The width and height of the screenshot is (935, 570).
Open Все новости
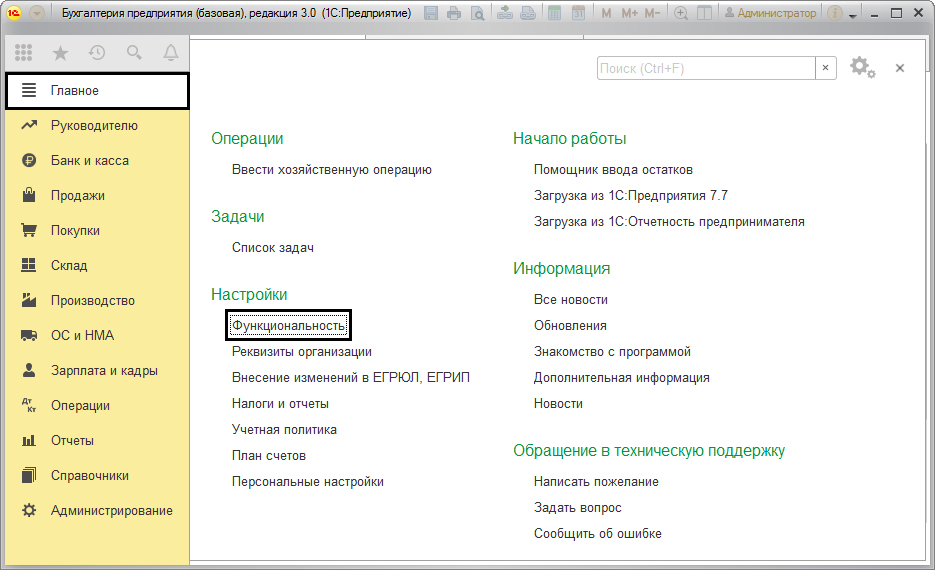pyautogui.click(x=571, y=300)
